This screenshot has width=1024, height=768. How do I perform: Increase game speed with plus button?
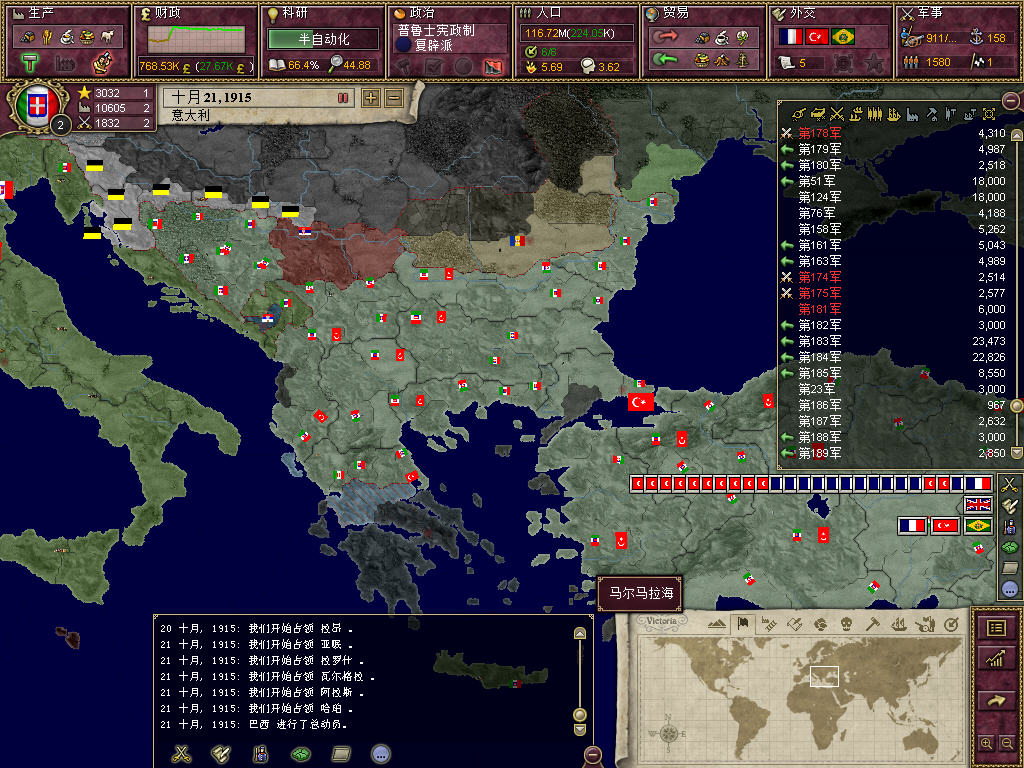click(371, 98)
